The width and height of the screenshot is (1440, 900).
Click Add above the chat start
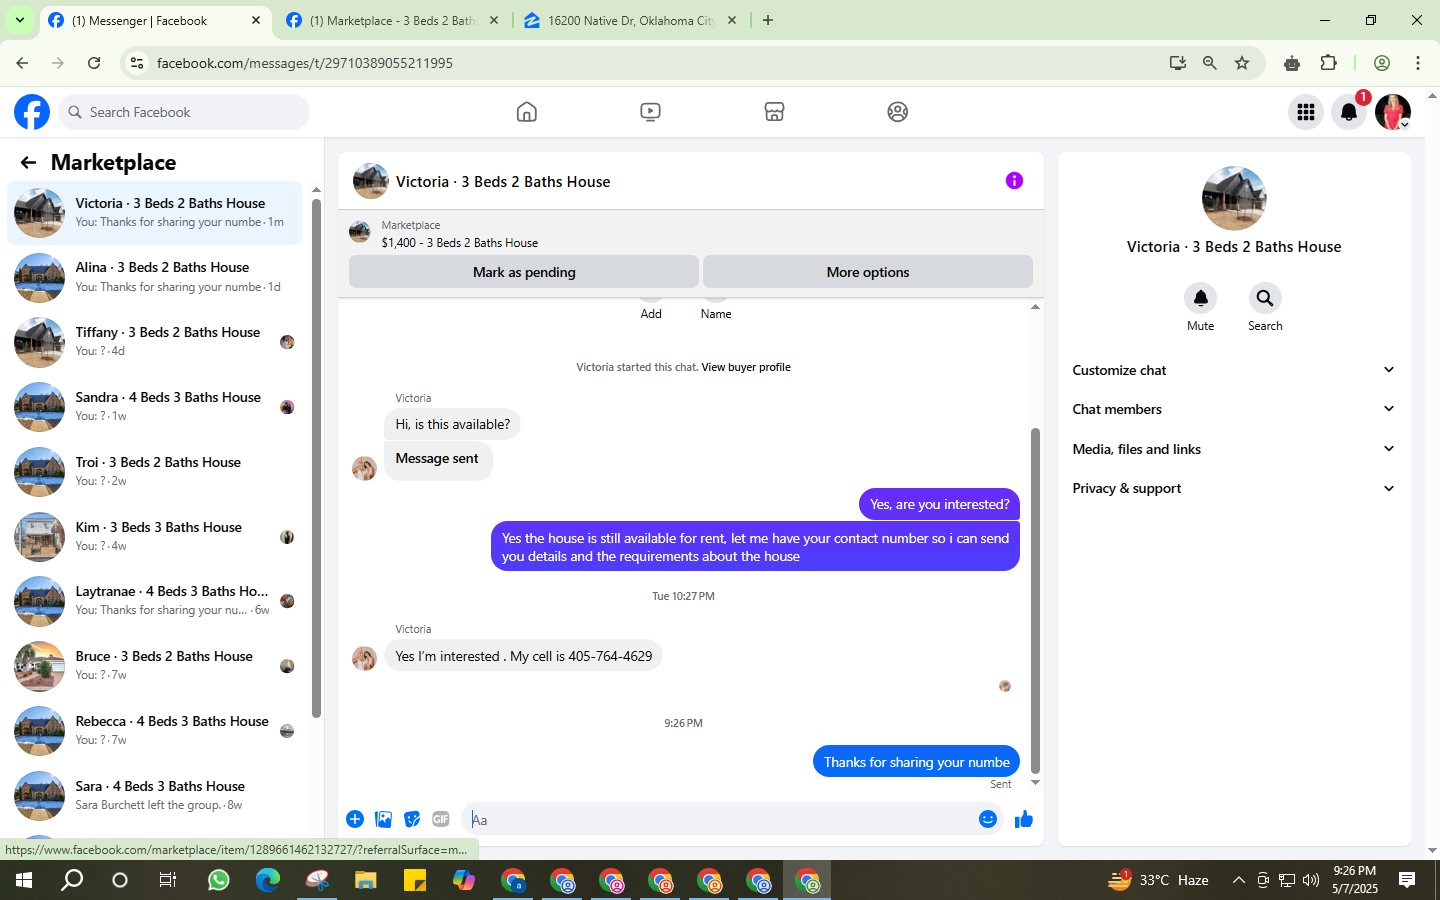click(651, 314)
